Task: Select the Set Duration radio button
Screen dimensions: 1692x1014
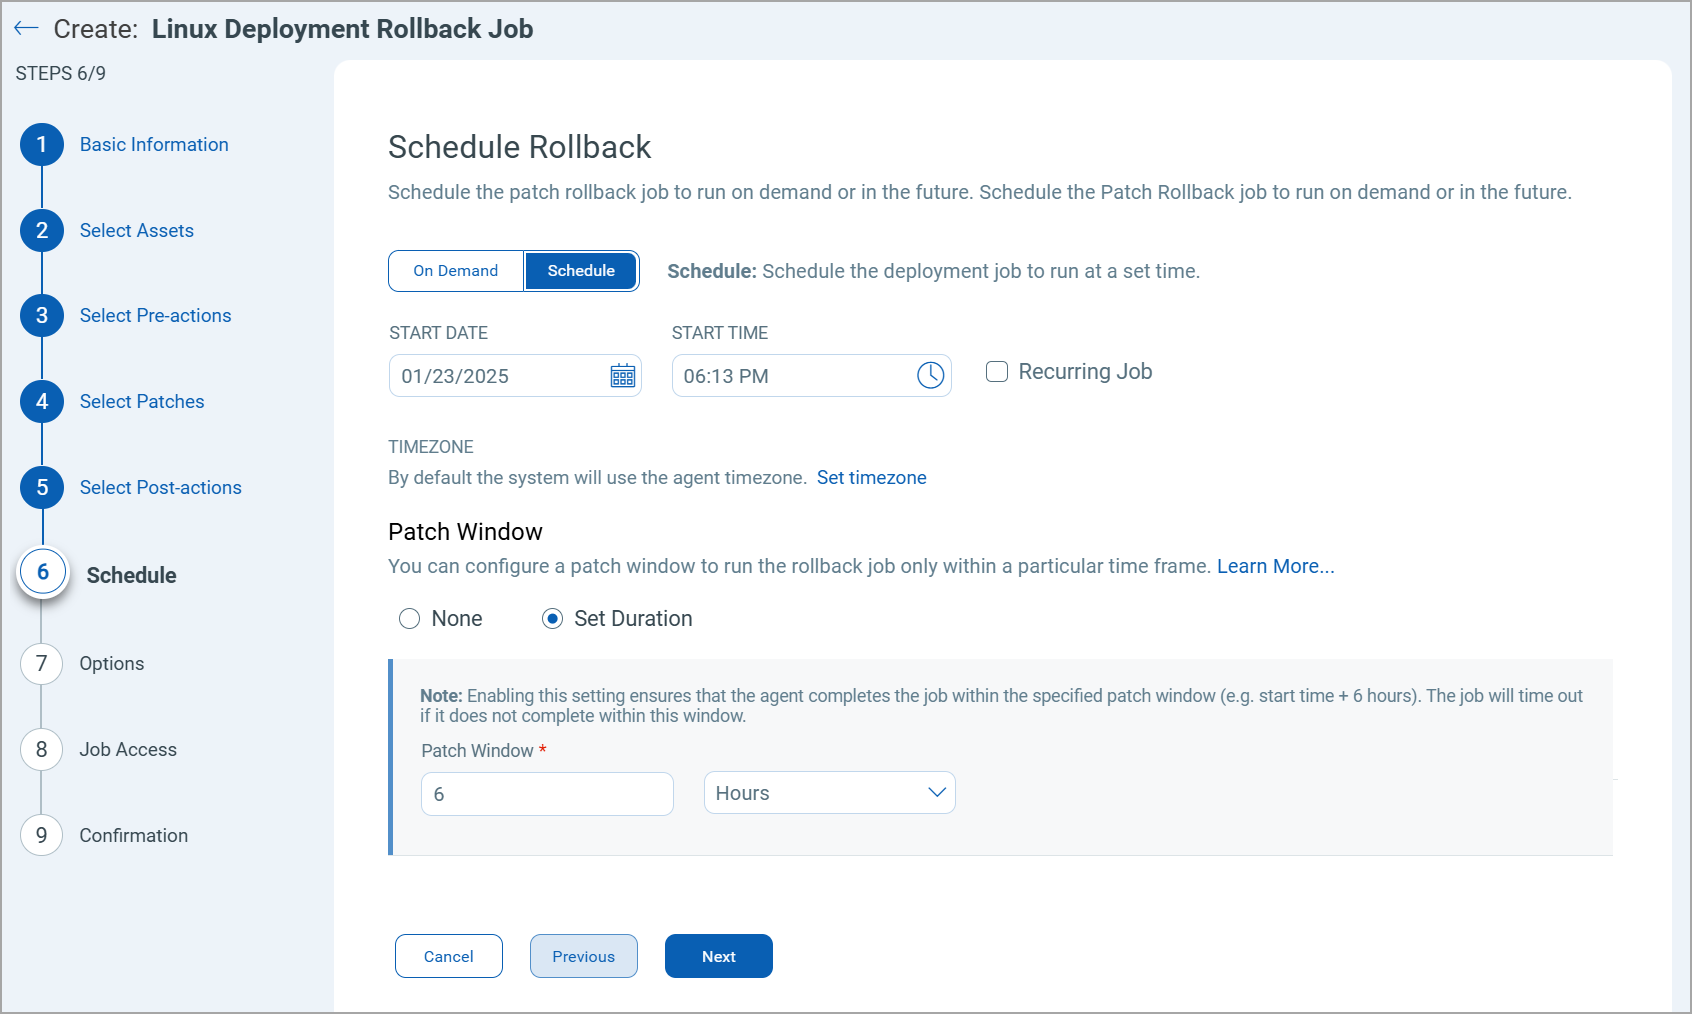Action: [552, 618]
